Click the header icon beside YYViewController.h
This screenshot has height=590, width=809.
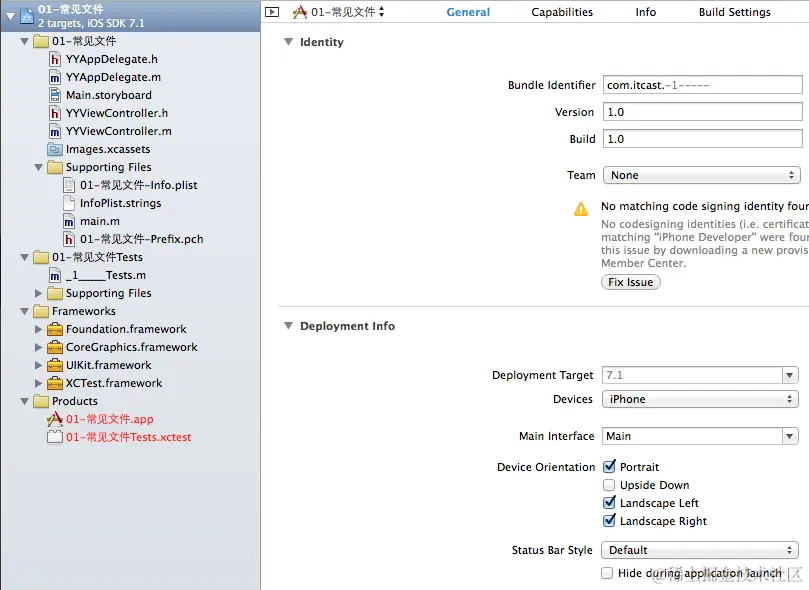(55, 113)
